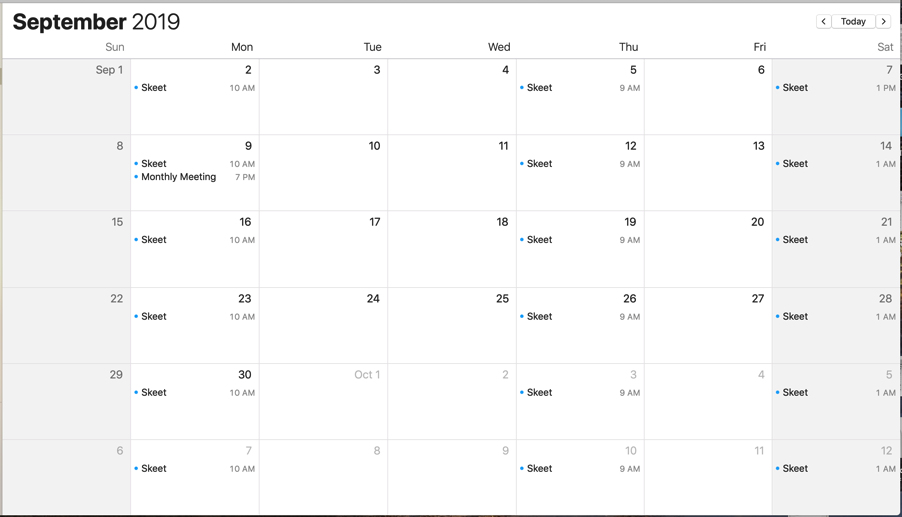Click the Today button

pyautogui.click(x=853, y=21)
